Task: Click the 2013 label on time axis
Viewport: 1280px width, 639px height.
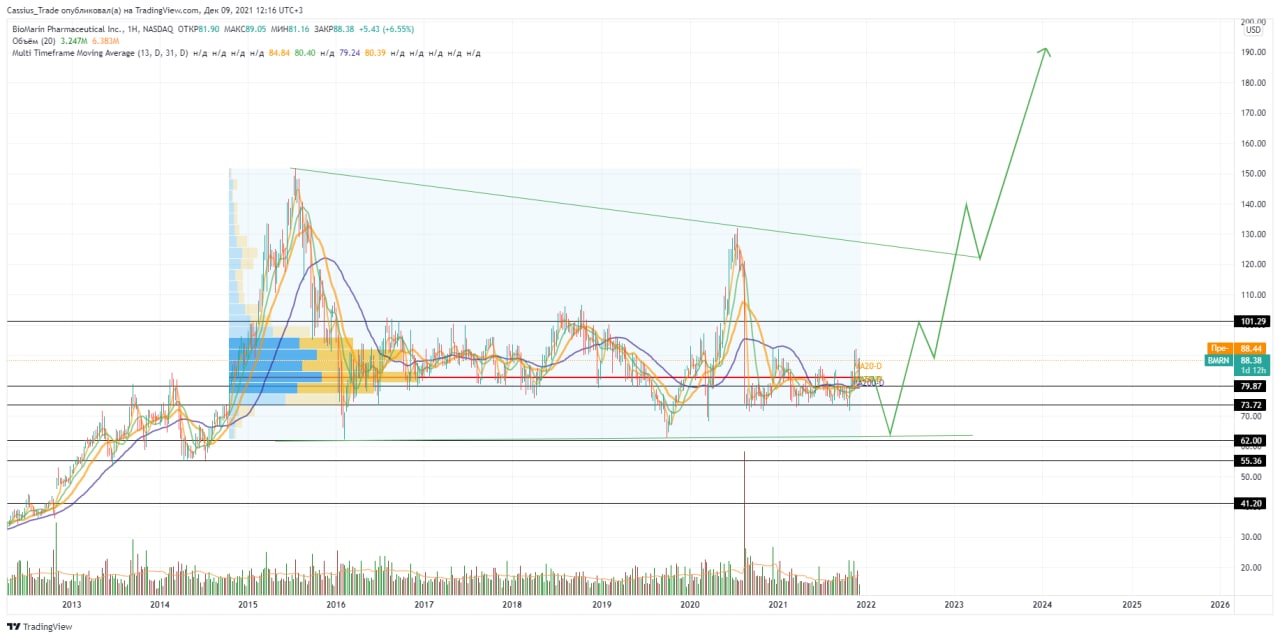Action: [71, 605]
